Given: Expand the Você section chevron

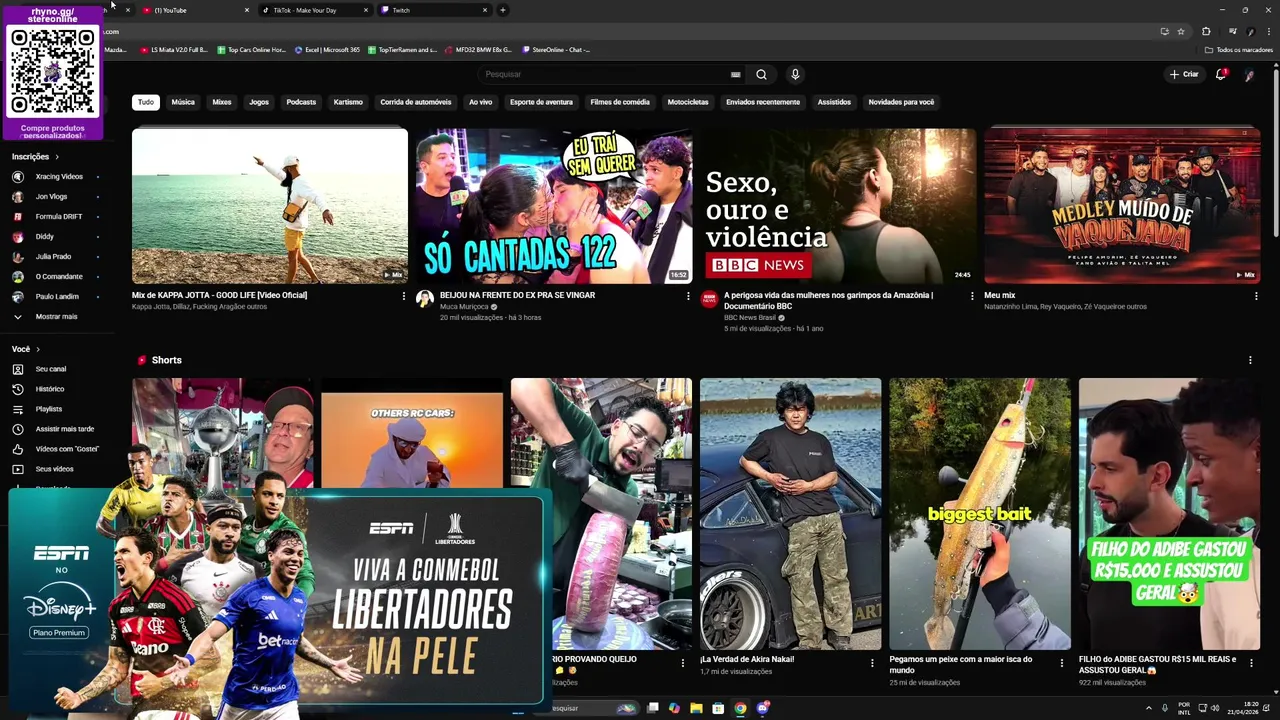Looking at the screenshot, I should pyautogui.click(x=38, y=349).
